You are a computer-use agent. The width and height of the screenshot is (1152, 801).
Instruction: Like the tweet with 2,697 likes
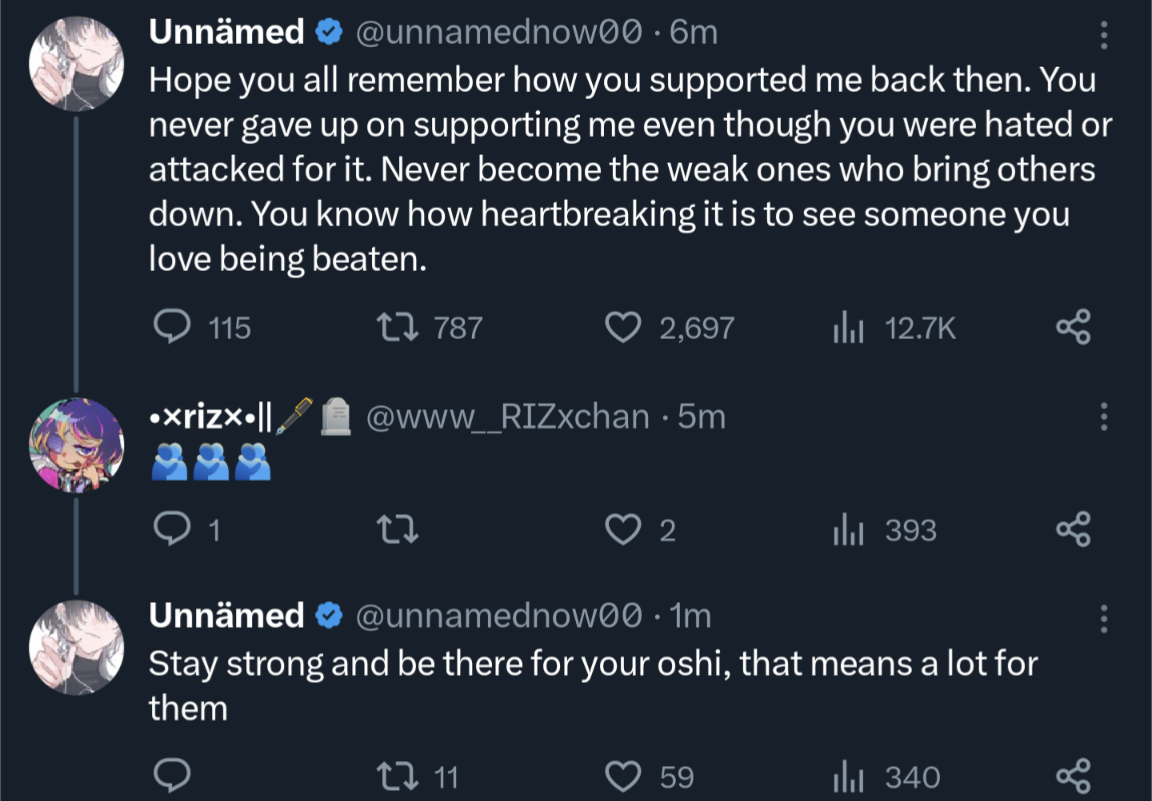[x=624, y=327]
